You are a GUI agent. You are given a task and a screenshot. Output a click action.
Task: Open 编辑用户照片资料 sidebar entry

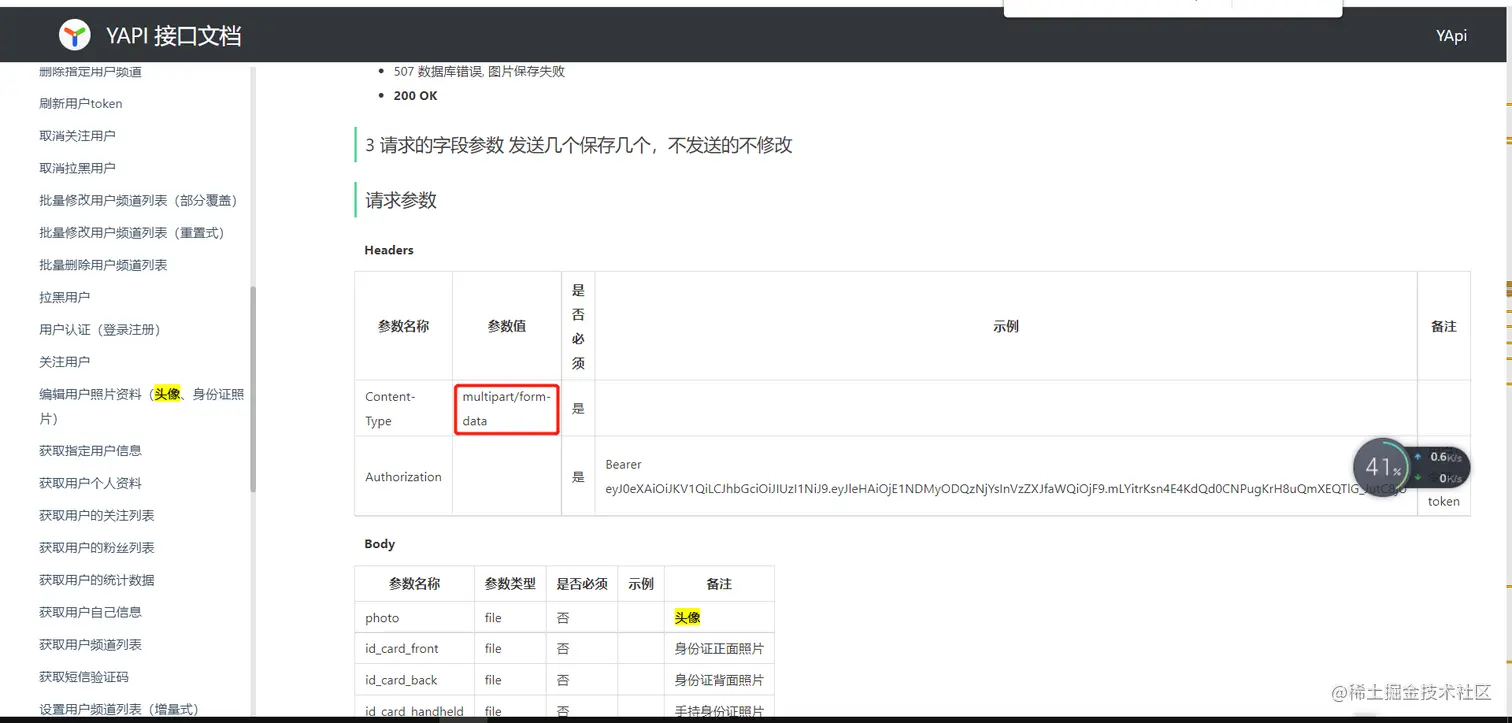tap(141, 406)
